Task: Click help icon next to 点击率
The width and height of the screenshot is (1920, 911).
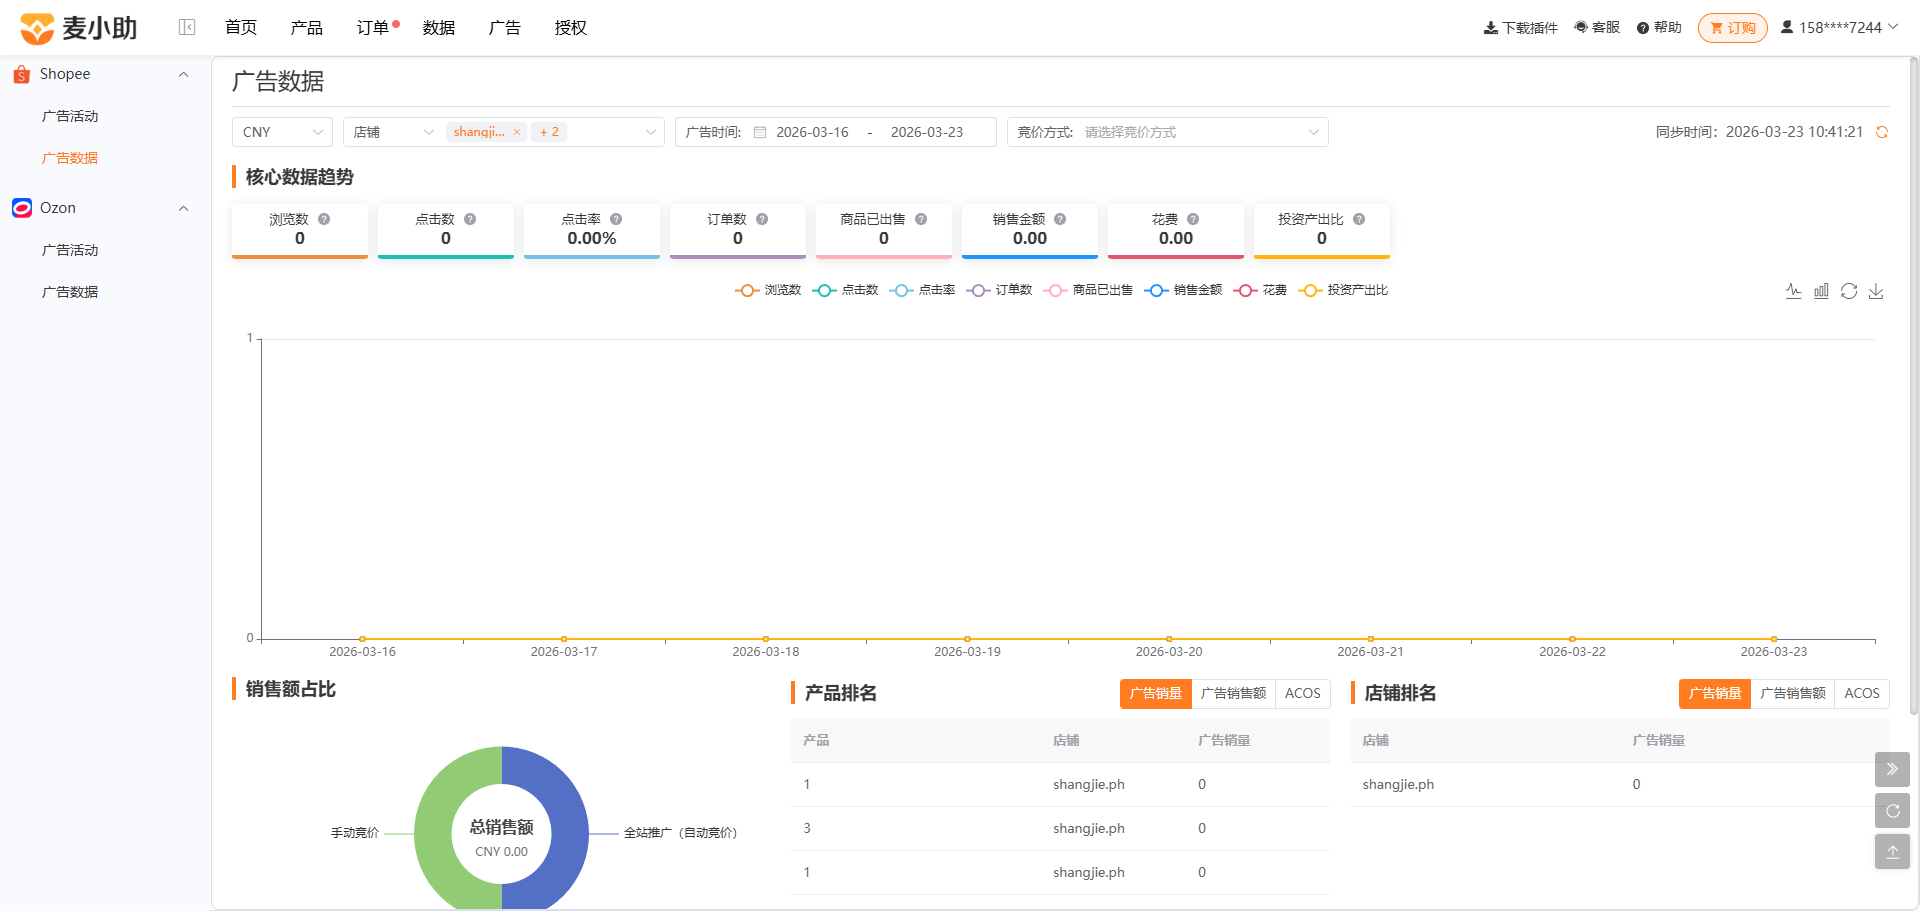Action: 616,219
